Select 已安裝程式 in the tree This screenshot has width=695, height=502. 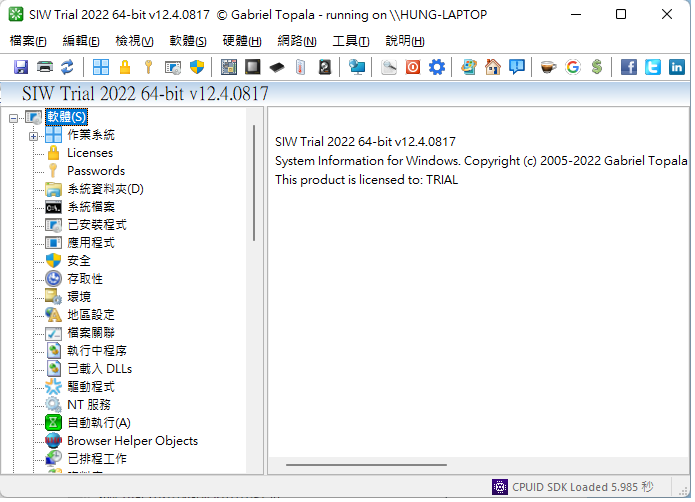click(97, 225)
